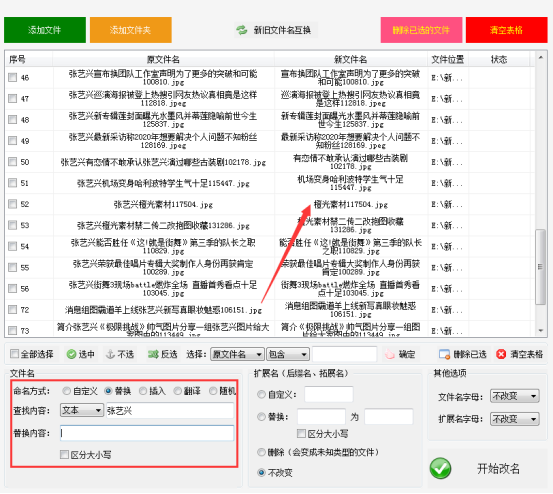
Task: Click the 删除已选 icon in lower toolbar
Action: point(444,354)
